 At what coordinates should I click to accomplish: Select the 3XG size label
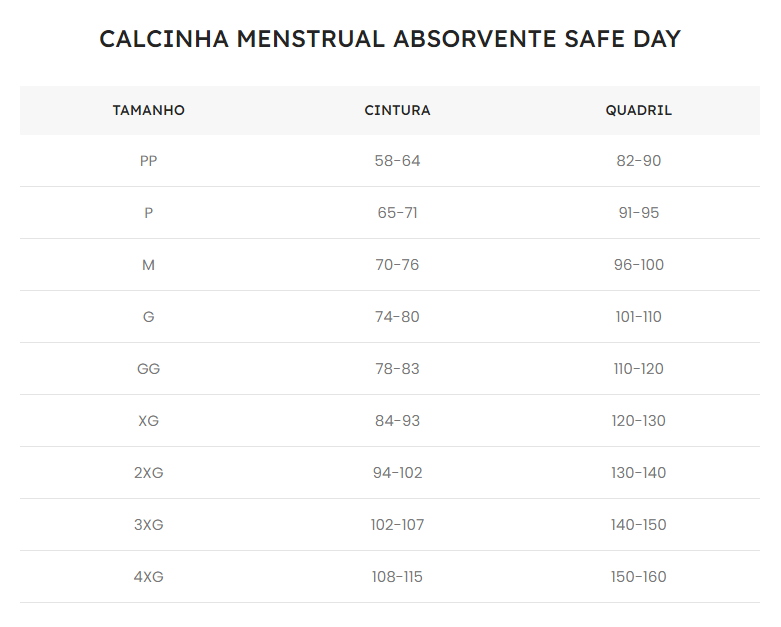click(x=148, y=525)
